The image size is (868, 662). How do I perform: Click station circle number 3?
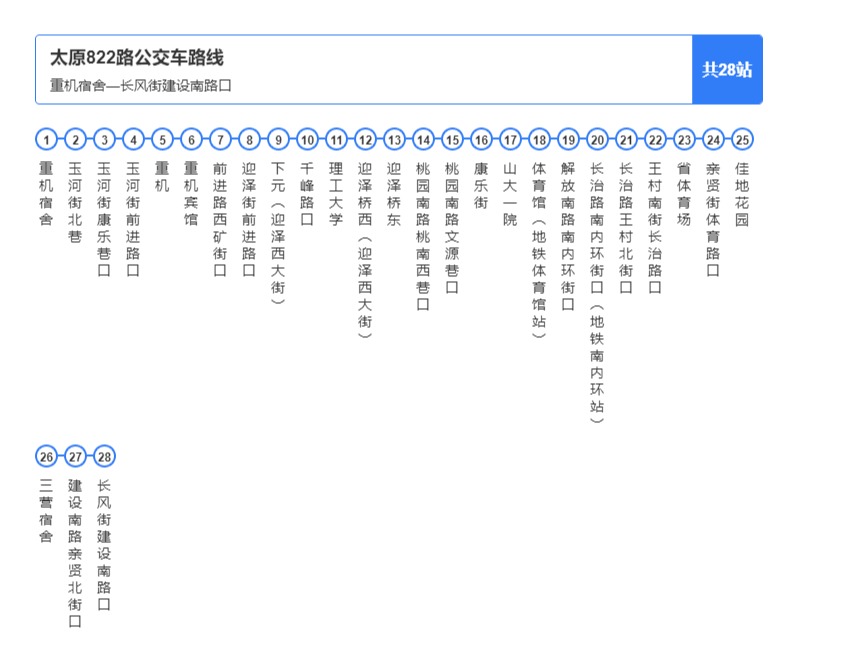[x=105, y=139]
